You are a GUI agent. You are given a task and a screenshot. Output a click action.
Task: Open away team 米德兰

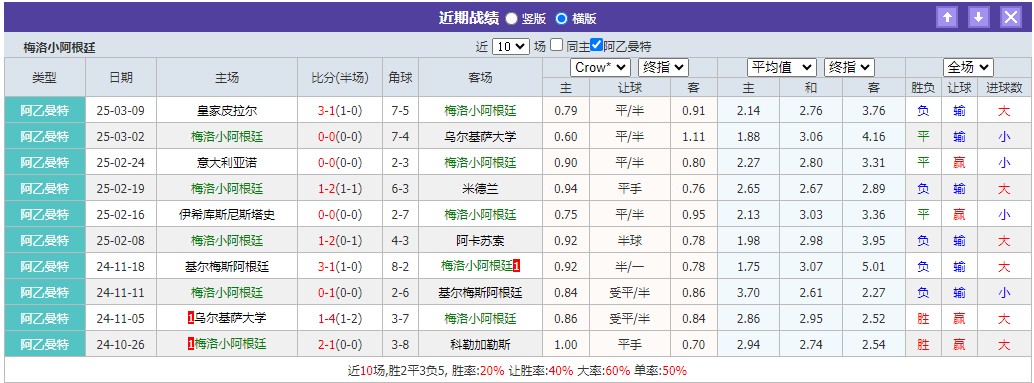pos(480,189)
